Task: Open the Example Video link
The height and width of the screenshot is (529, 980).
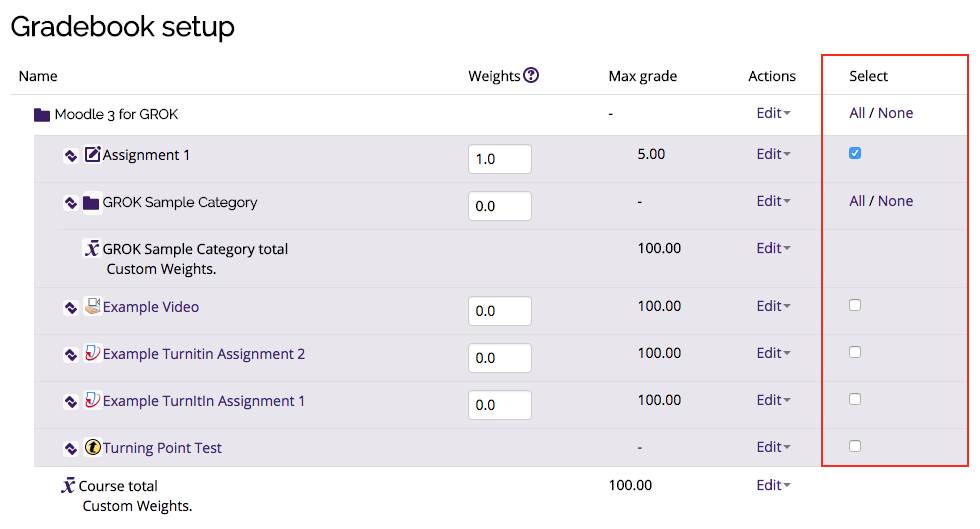Action: (x=151, y=307)
